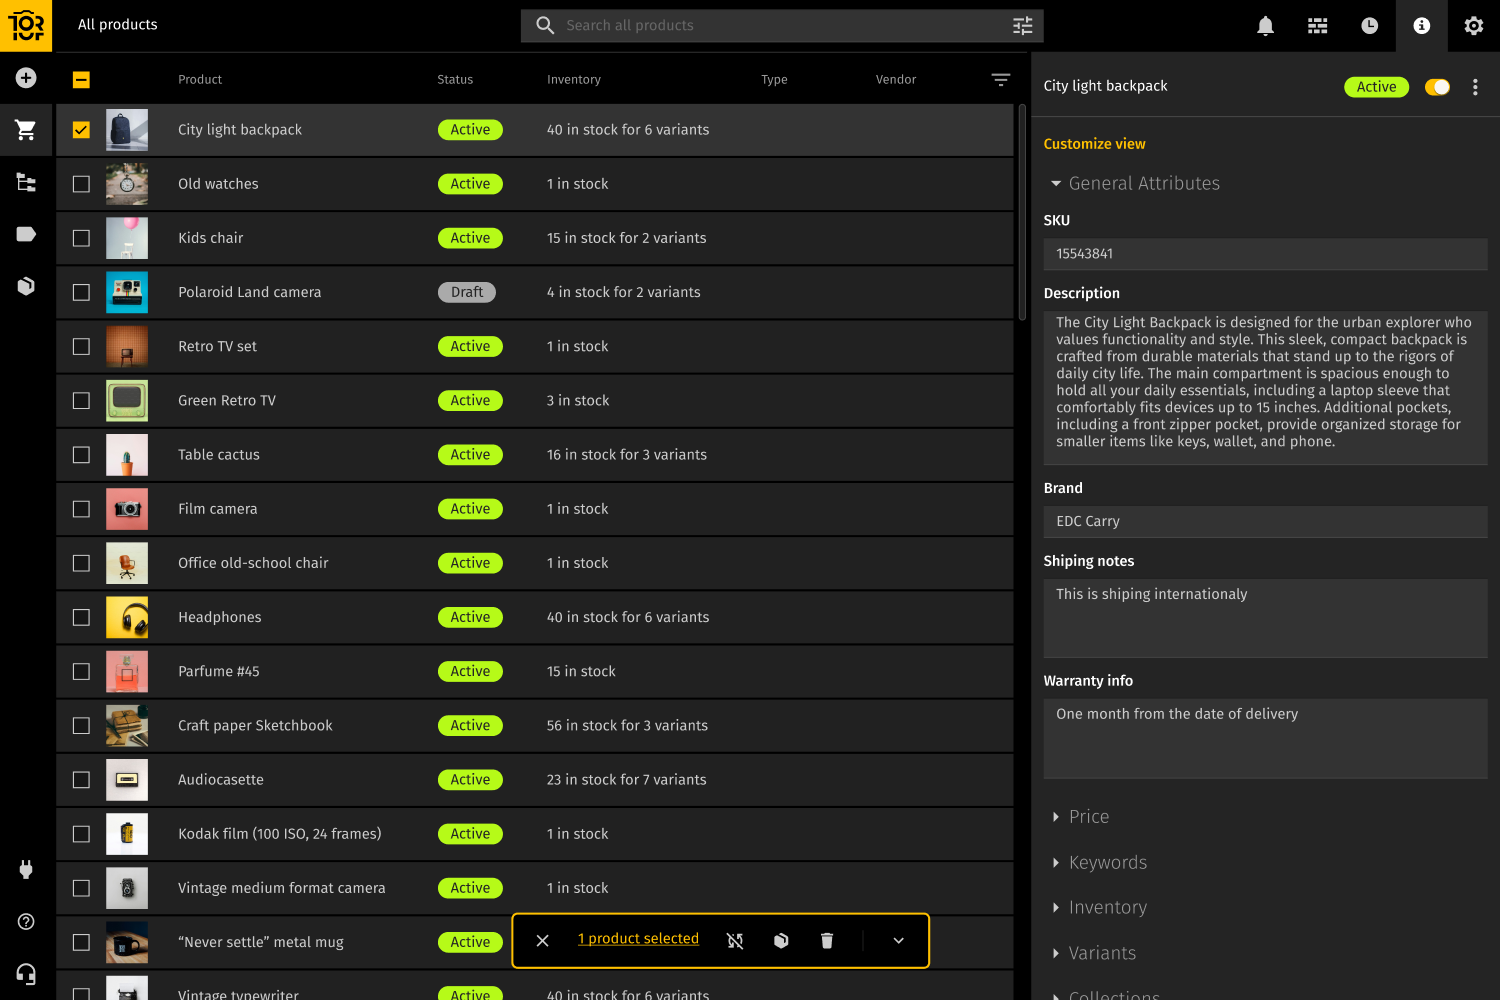Open the apps grid icon in the header
This screenshot has width=1500, height=1000.
click(1317, 25)
